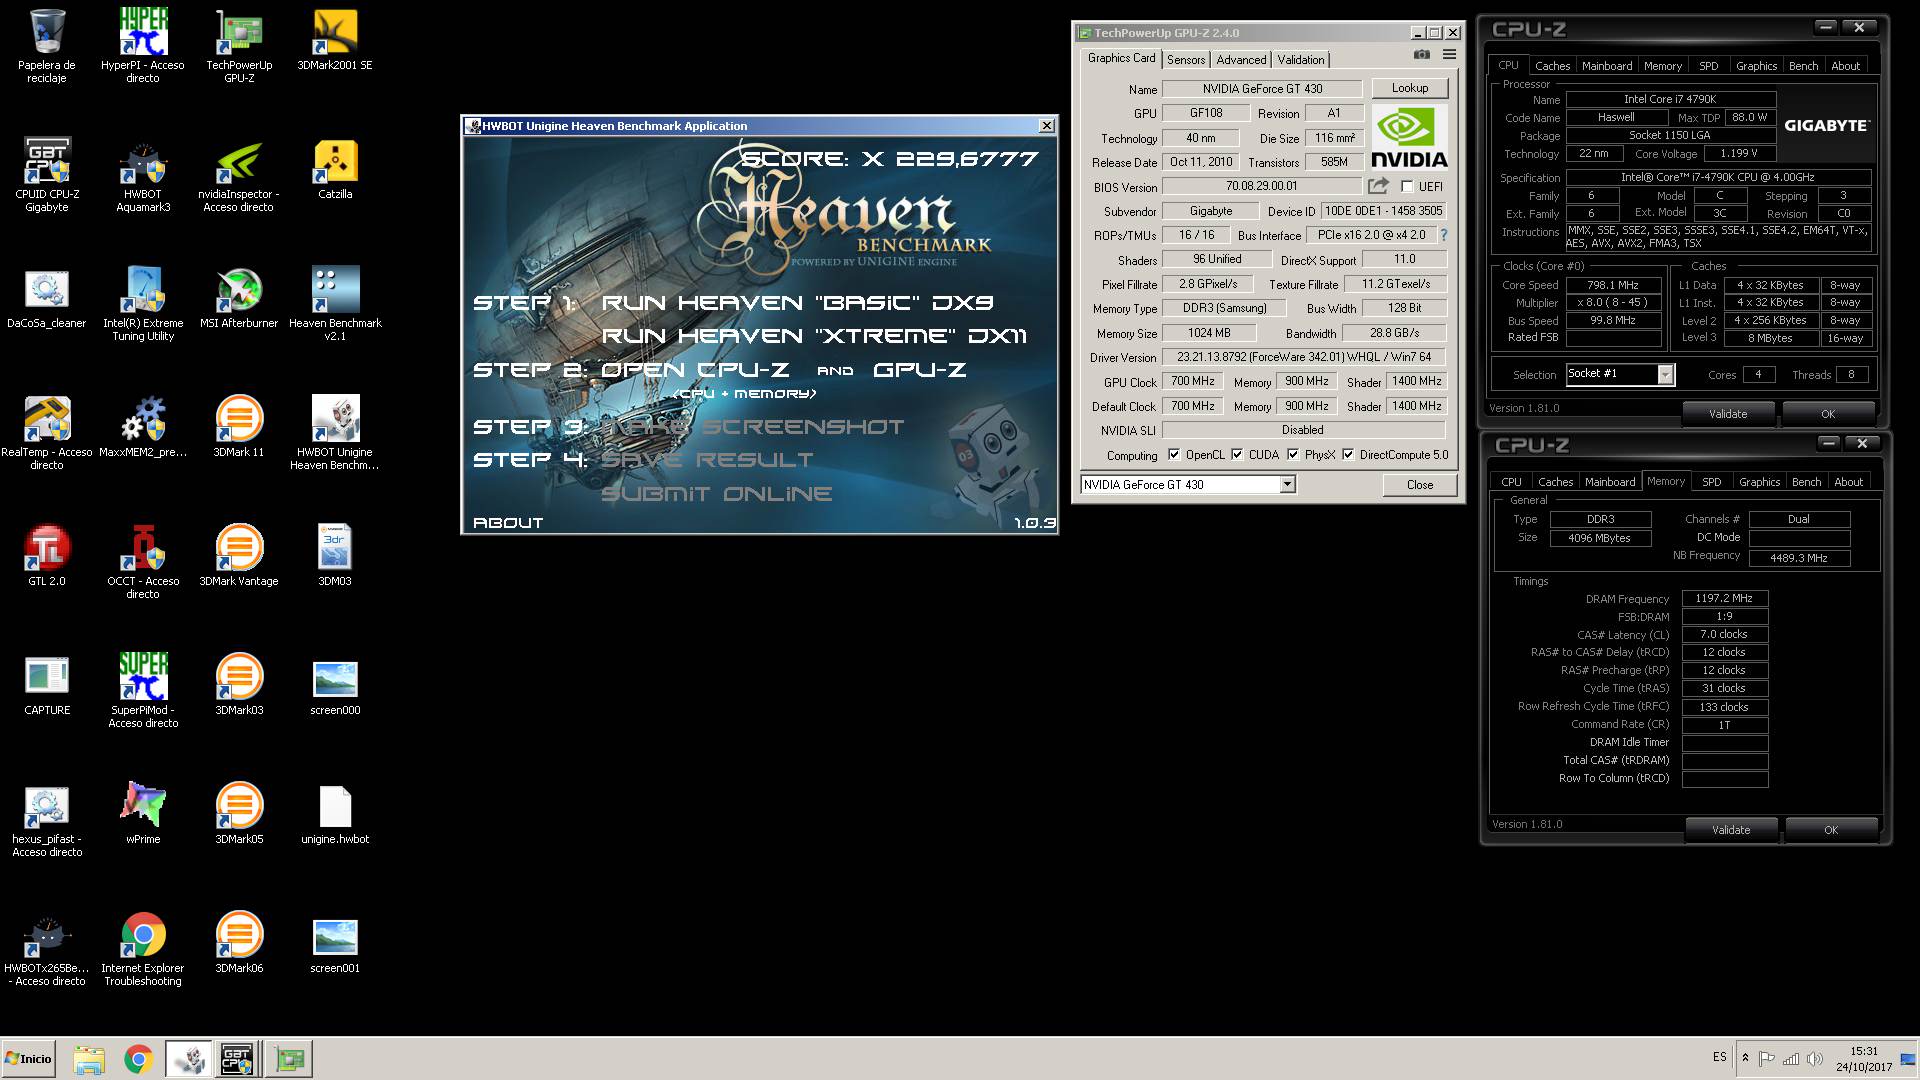Viewport: 1920px width, 1080px height.
Task: Select the Intel Extreme Tuning Utility icon
Action: (x=143, y=303)
